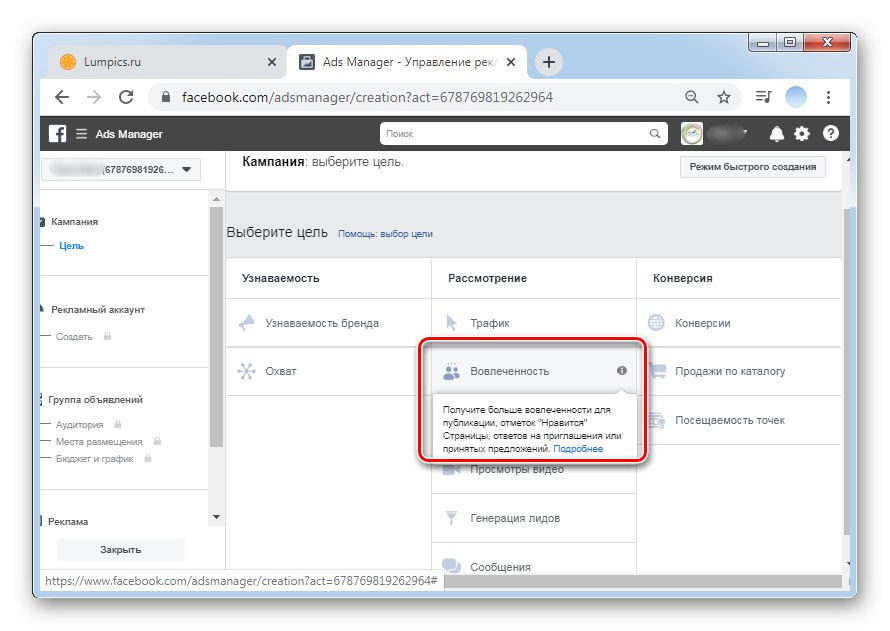
Task: Click the main page vertical scrollbar
Action: (847, 372)
